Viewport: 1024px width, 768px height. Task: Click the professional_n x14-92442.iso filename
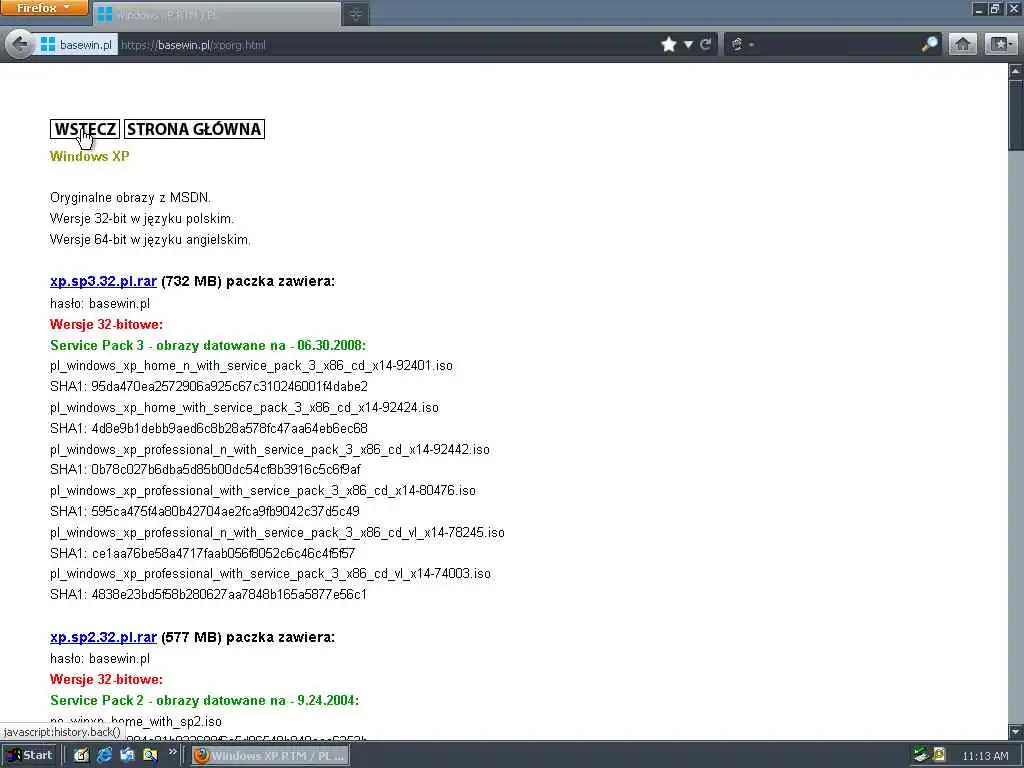270,449
